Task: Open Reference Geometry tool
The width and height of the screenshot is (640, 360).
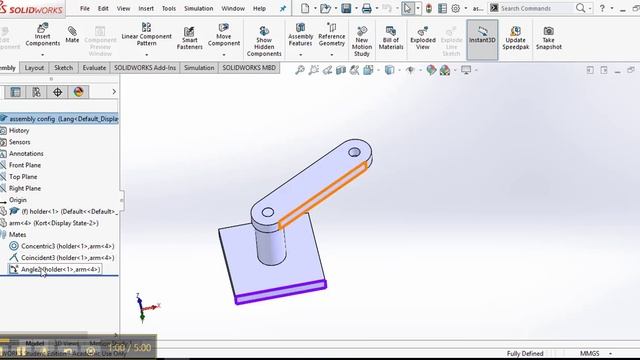Action: [x=332, y=35]
